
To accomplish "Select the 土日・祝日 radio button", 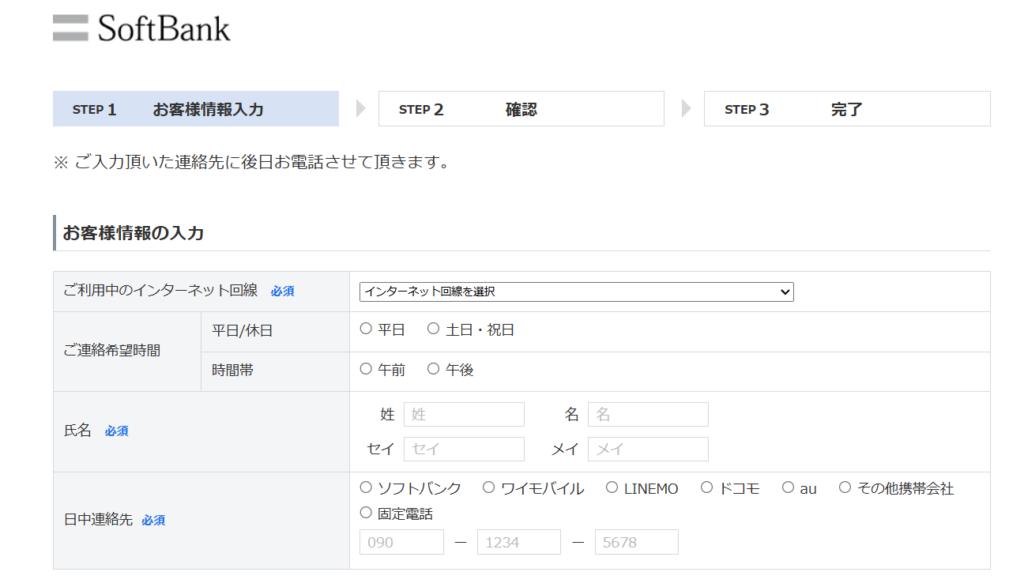I will (x=433, y=329).
